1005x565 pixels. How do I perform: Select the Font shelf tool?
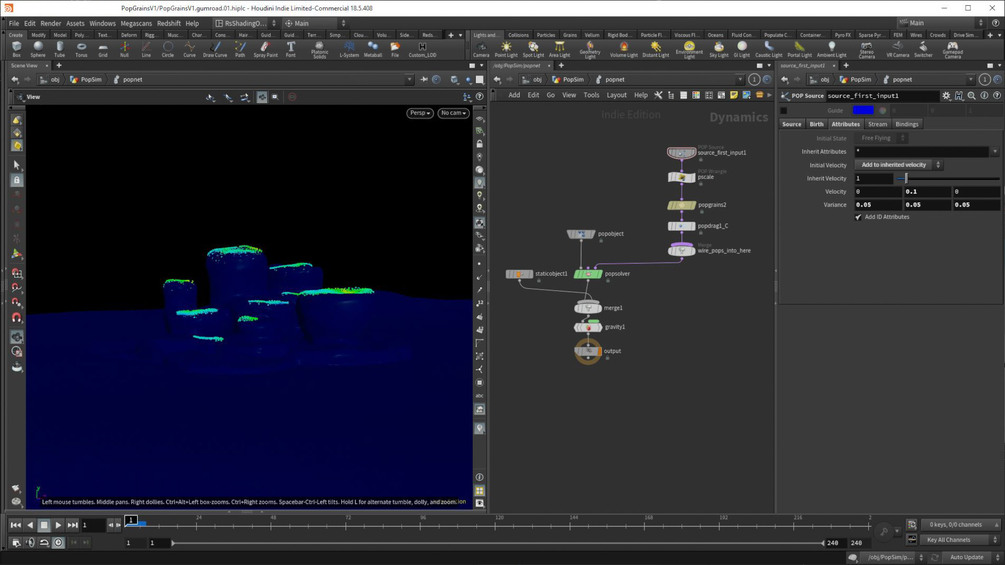click(x=290, y=49)
